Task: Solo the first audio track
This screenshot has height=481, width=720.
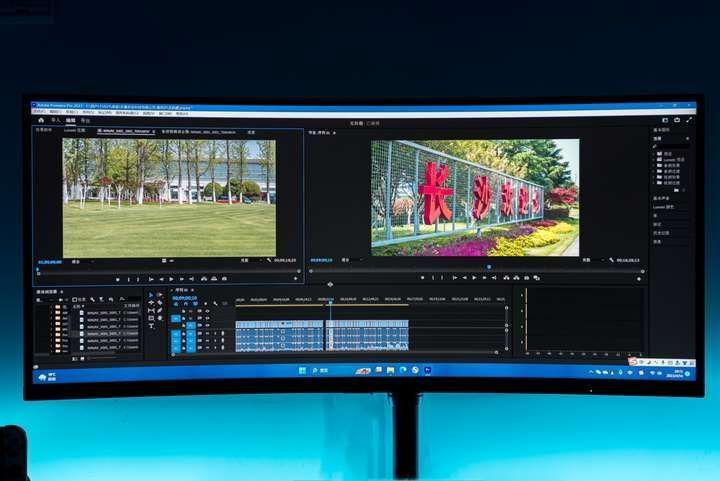Action: [x=215, y=334]
